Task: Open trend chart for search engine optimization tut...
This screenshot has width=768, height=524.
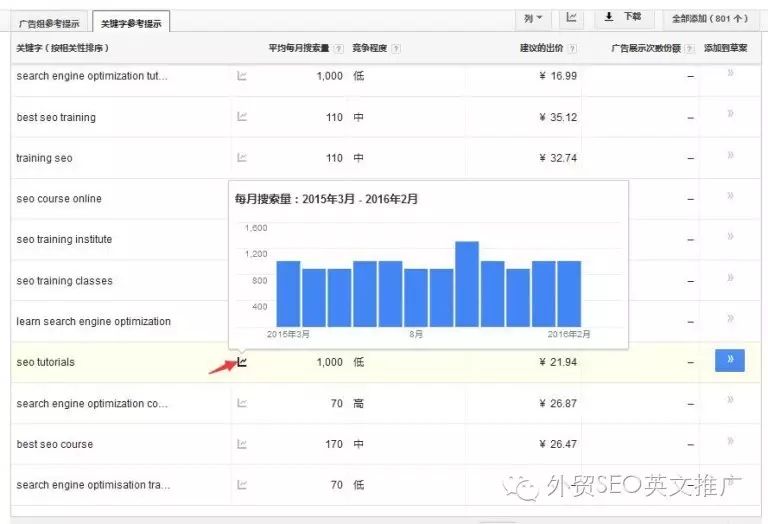Action: click(241, 76)
